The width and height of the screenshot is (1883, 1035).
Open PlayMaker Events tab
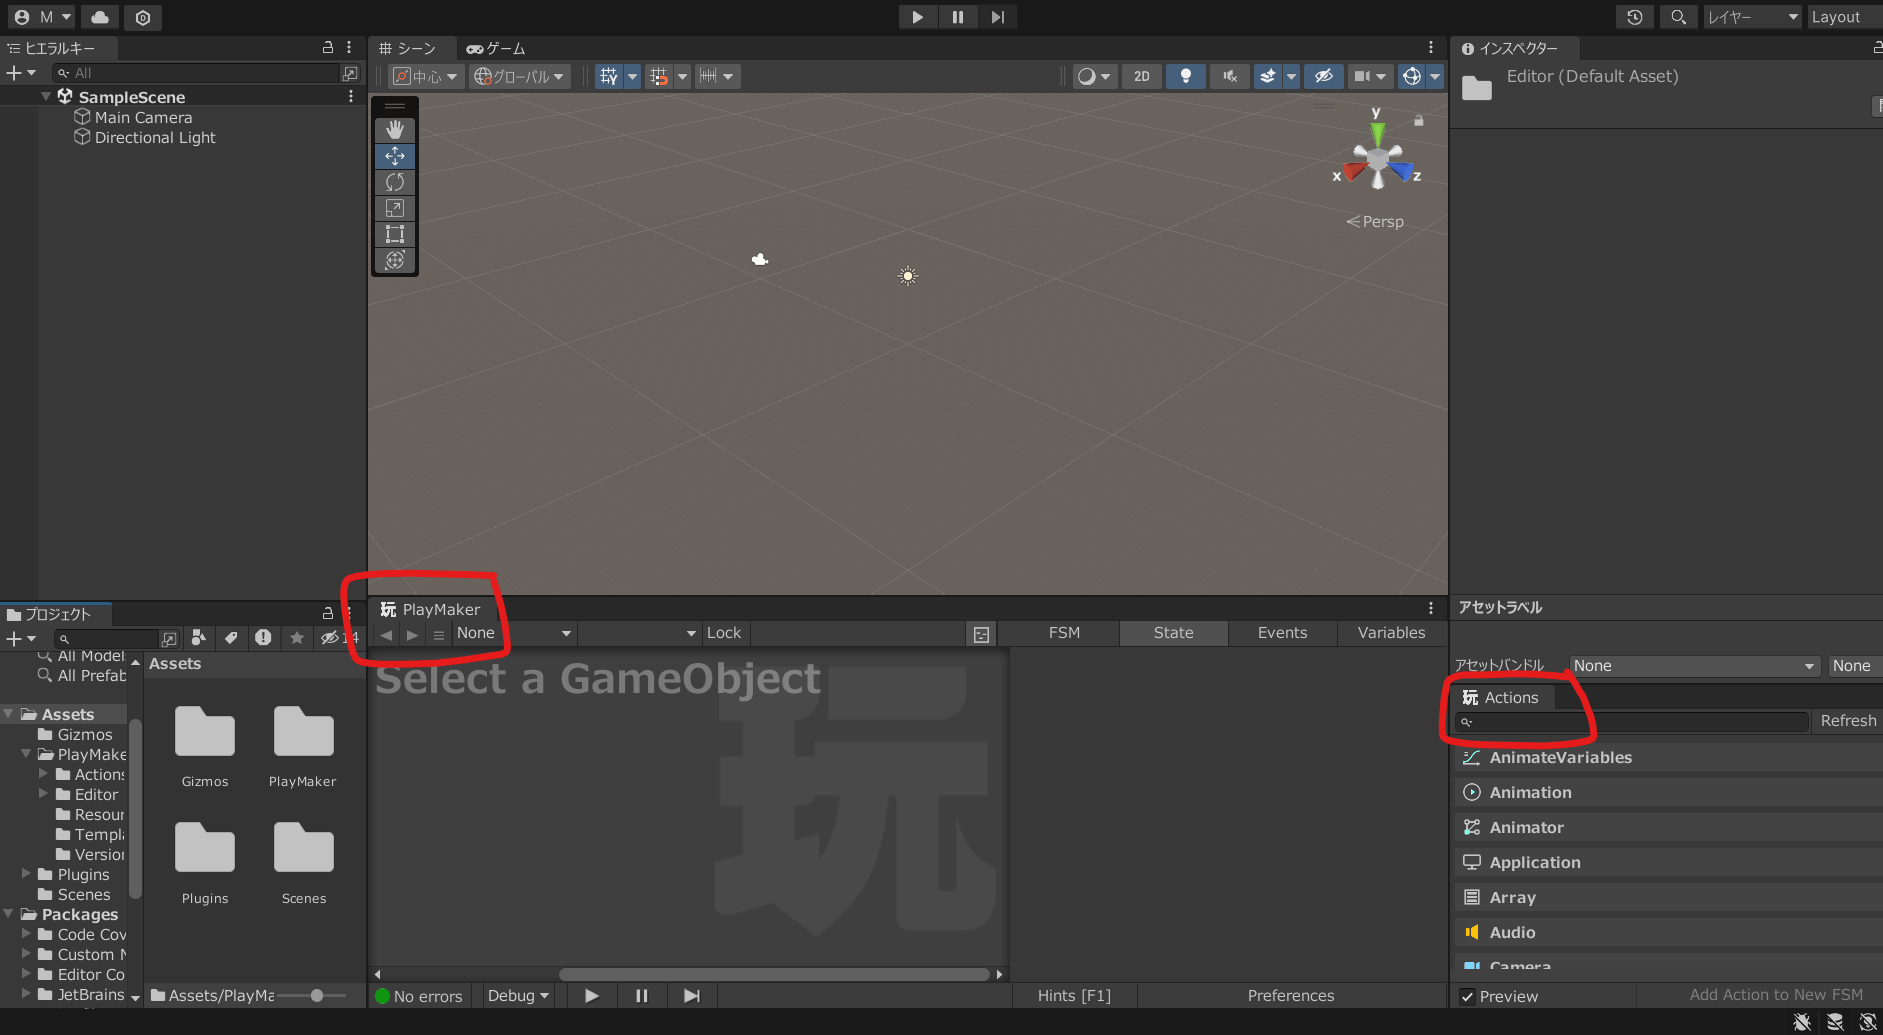[1282, 633]
